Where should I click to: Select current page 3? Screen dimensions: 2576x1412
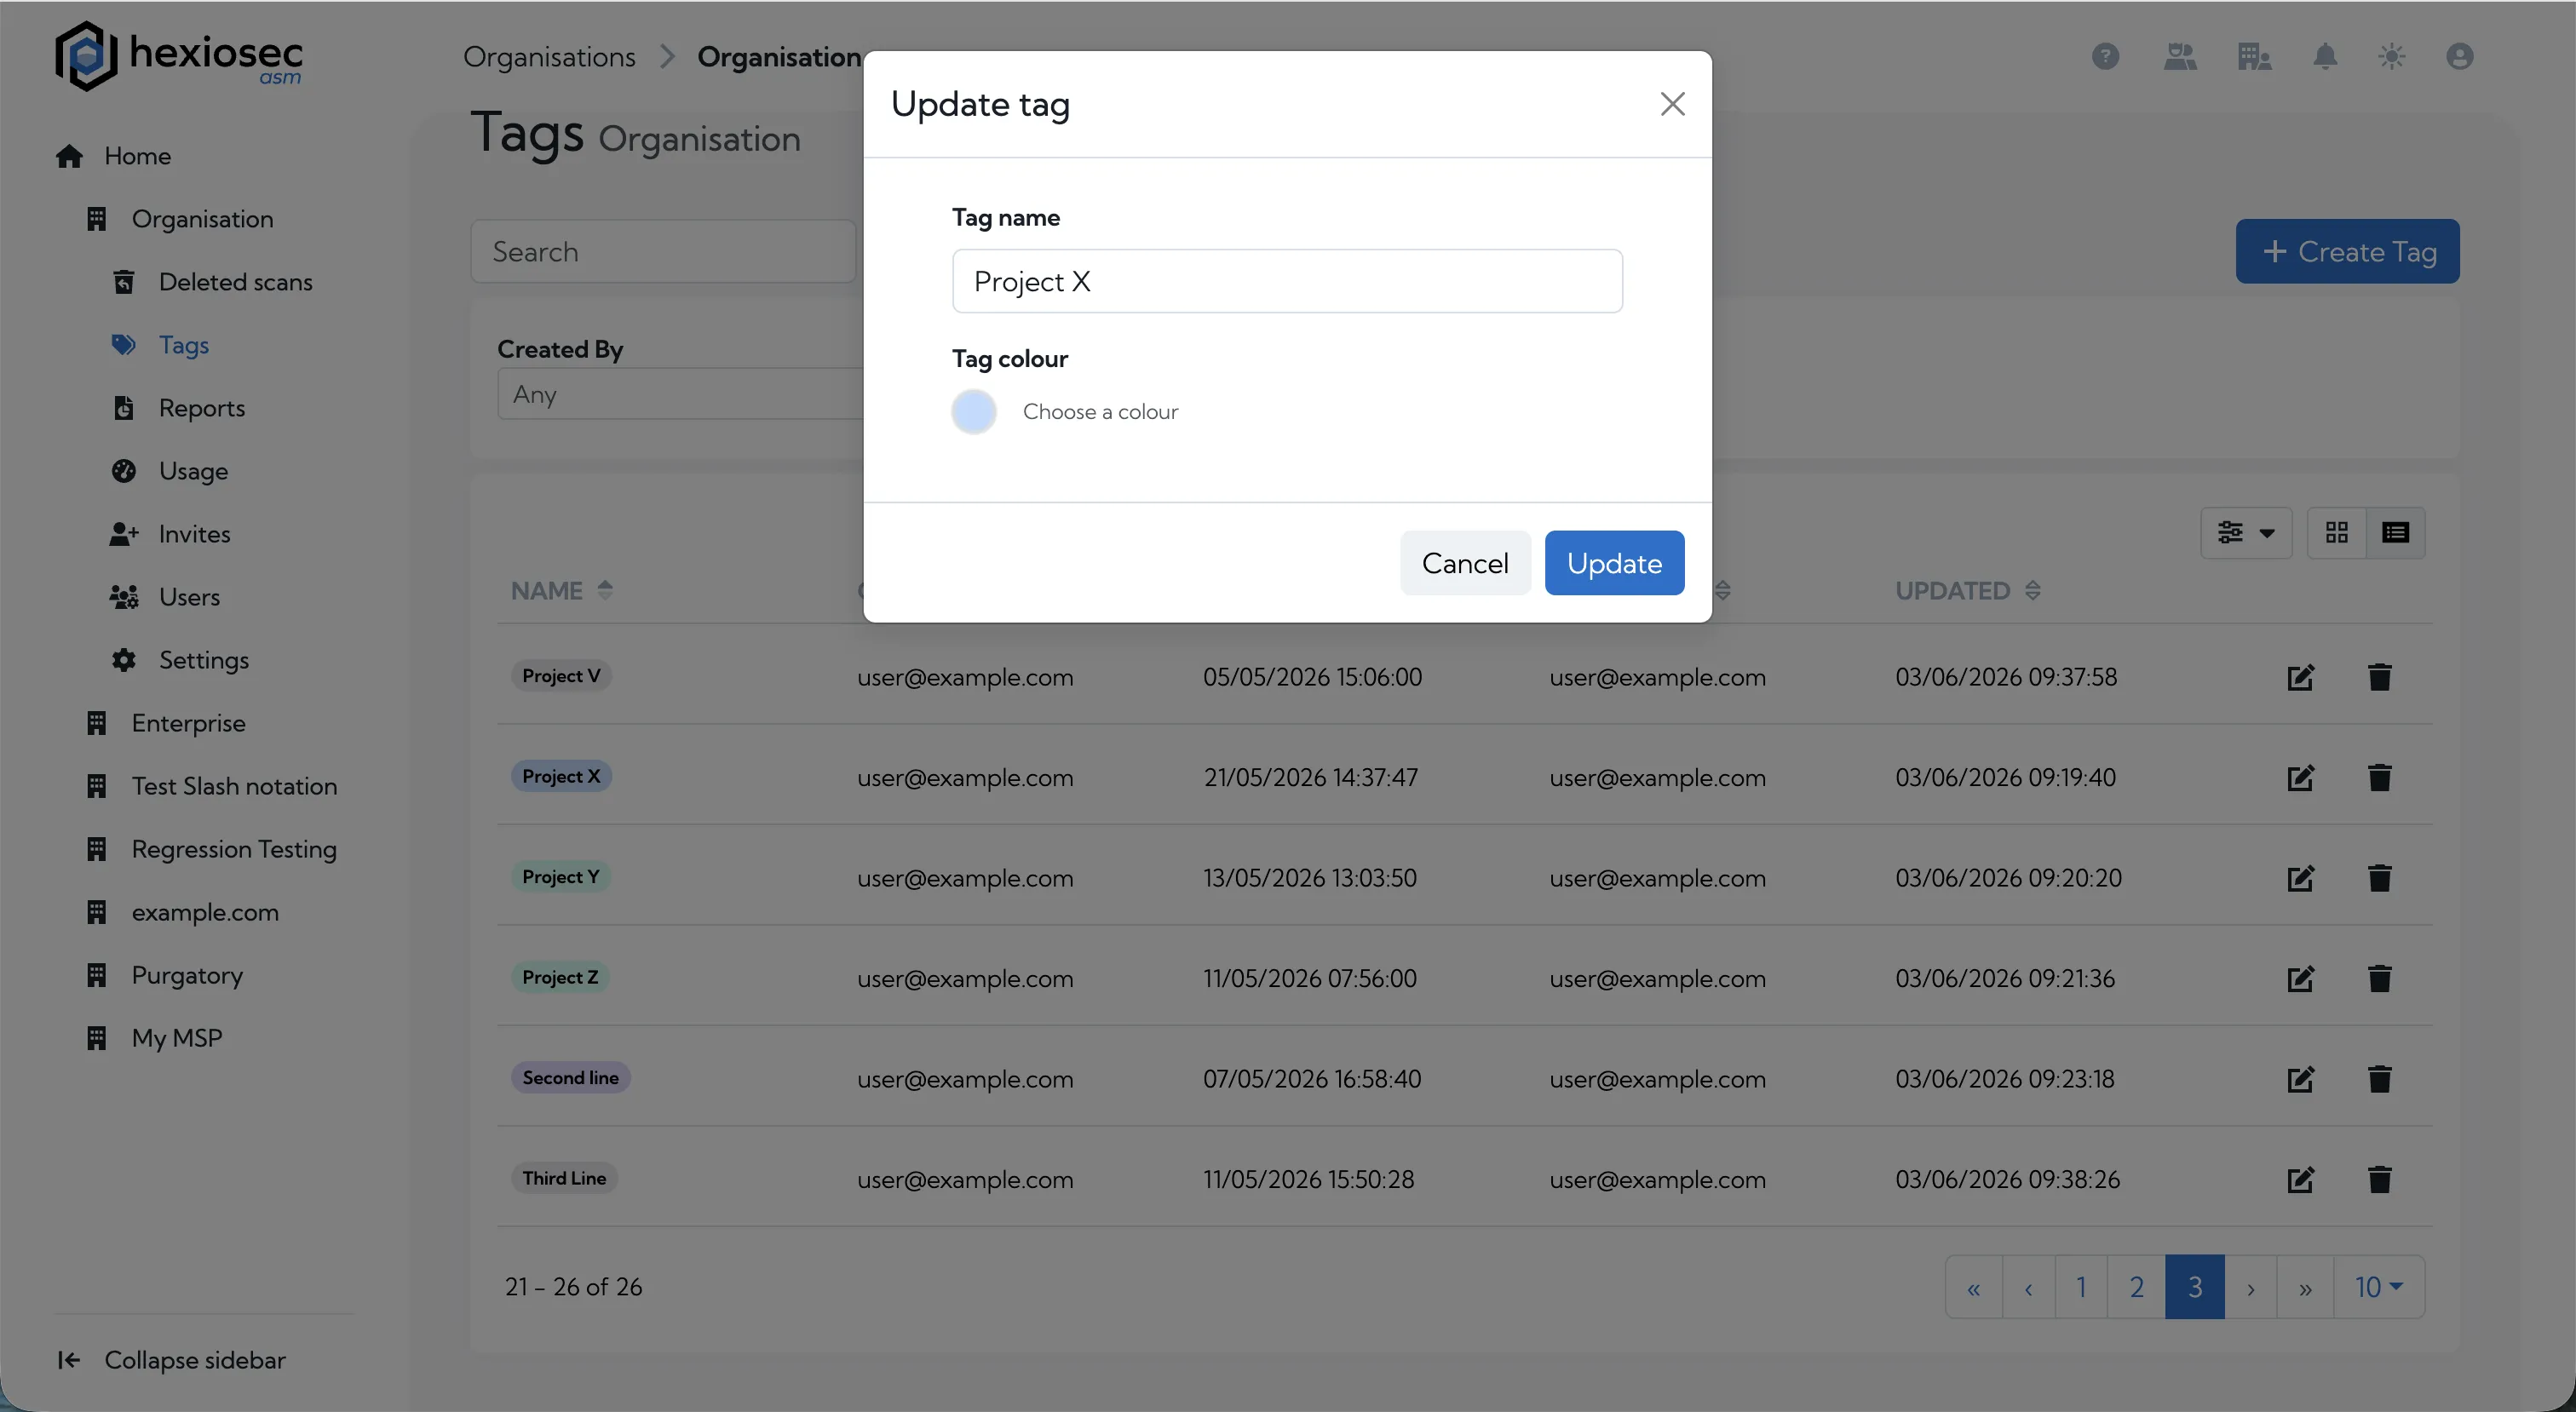coord(2194,1287)
